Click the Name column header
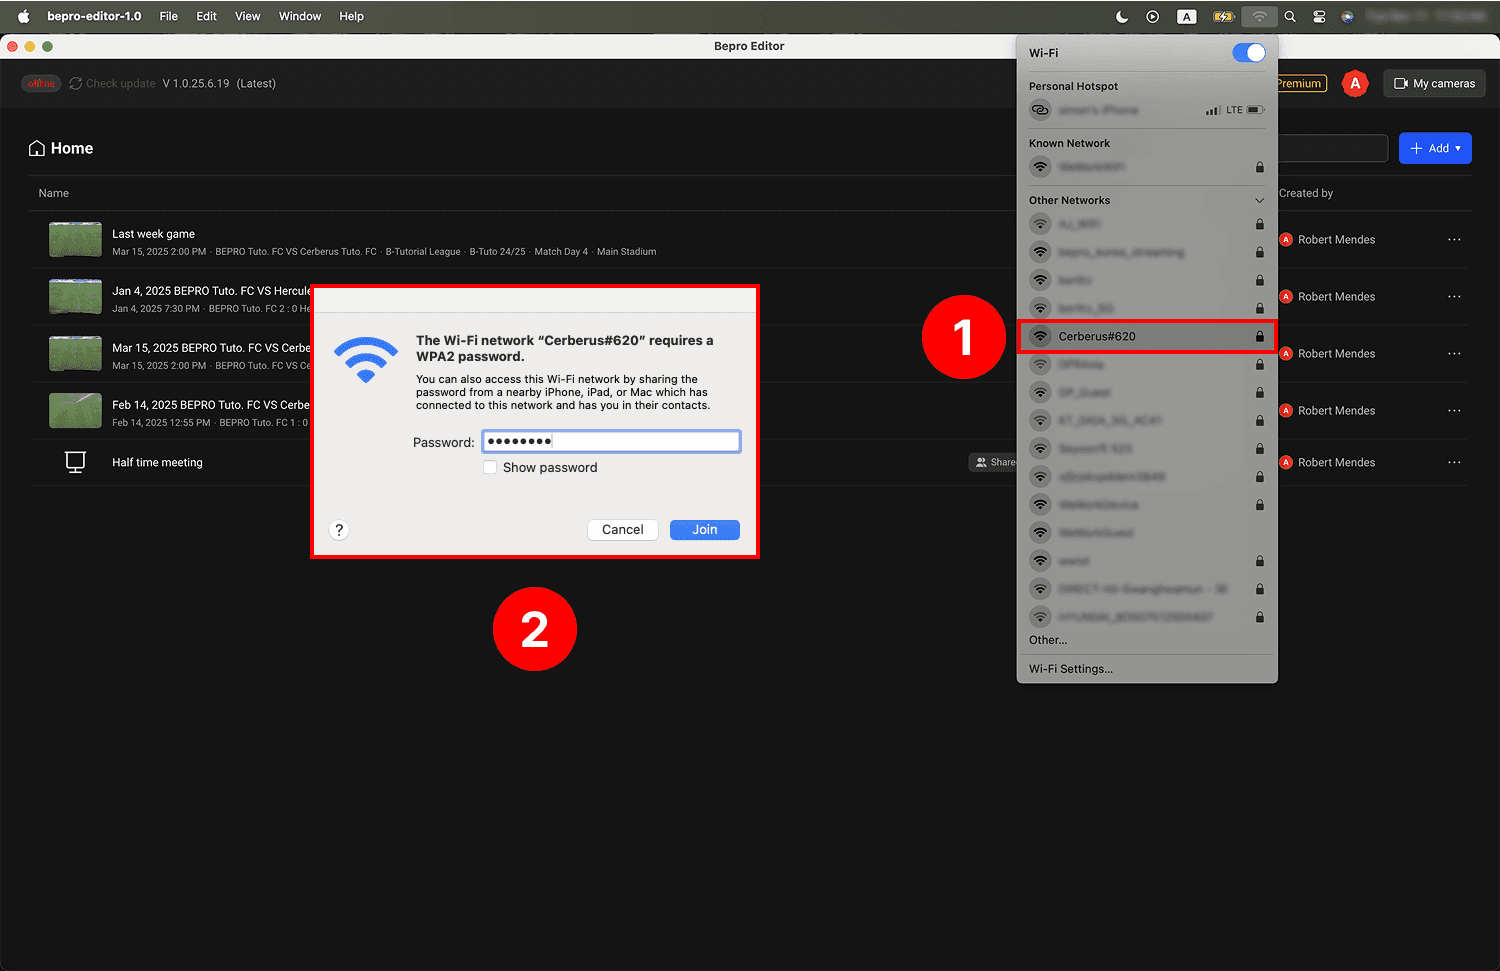The image size is (1500, 971). [54, 193]
